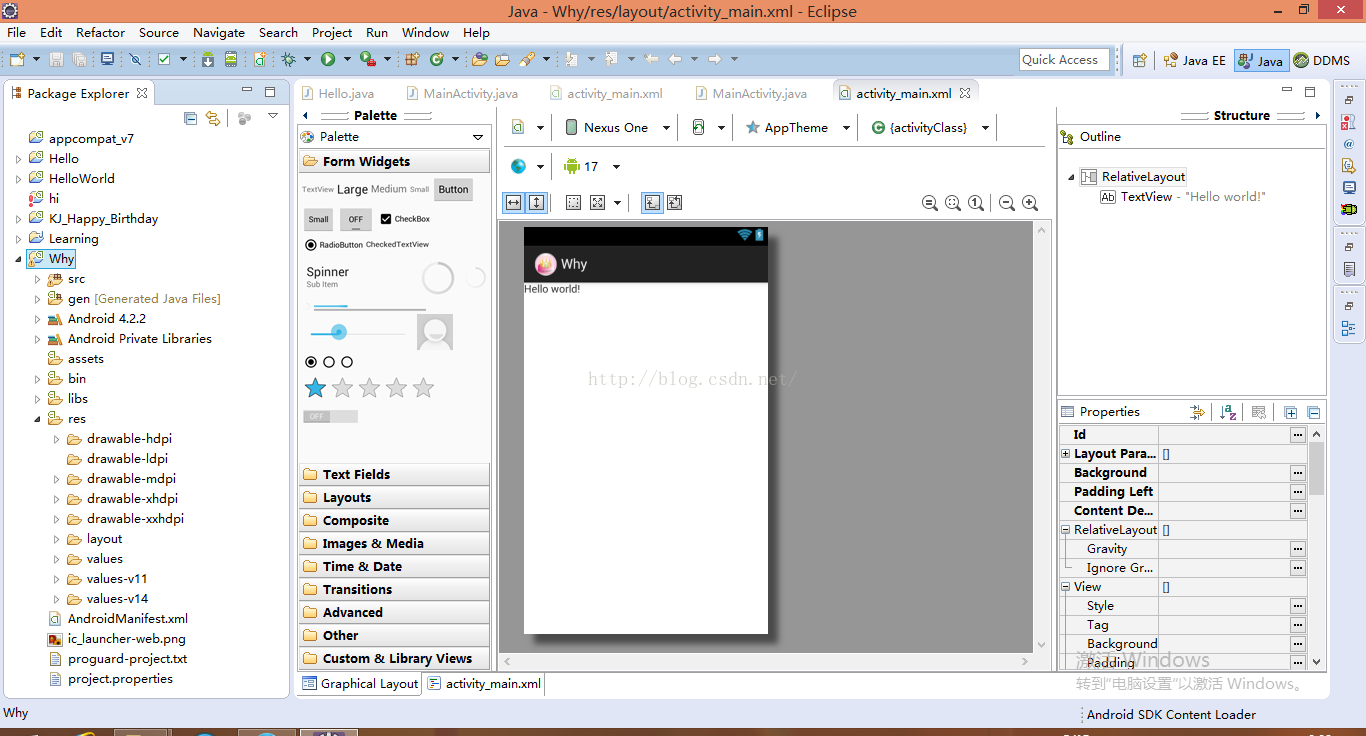Click Expand All icon in Properties panel

[x=1290, y=412]
